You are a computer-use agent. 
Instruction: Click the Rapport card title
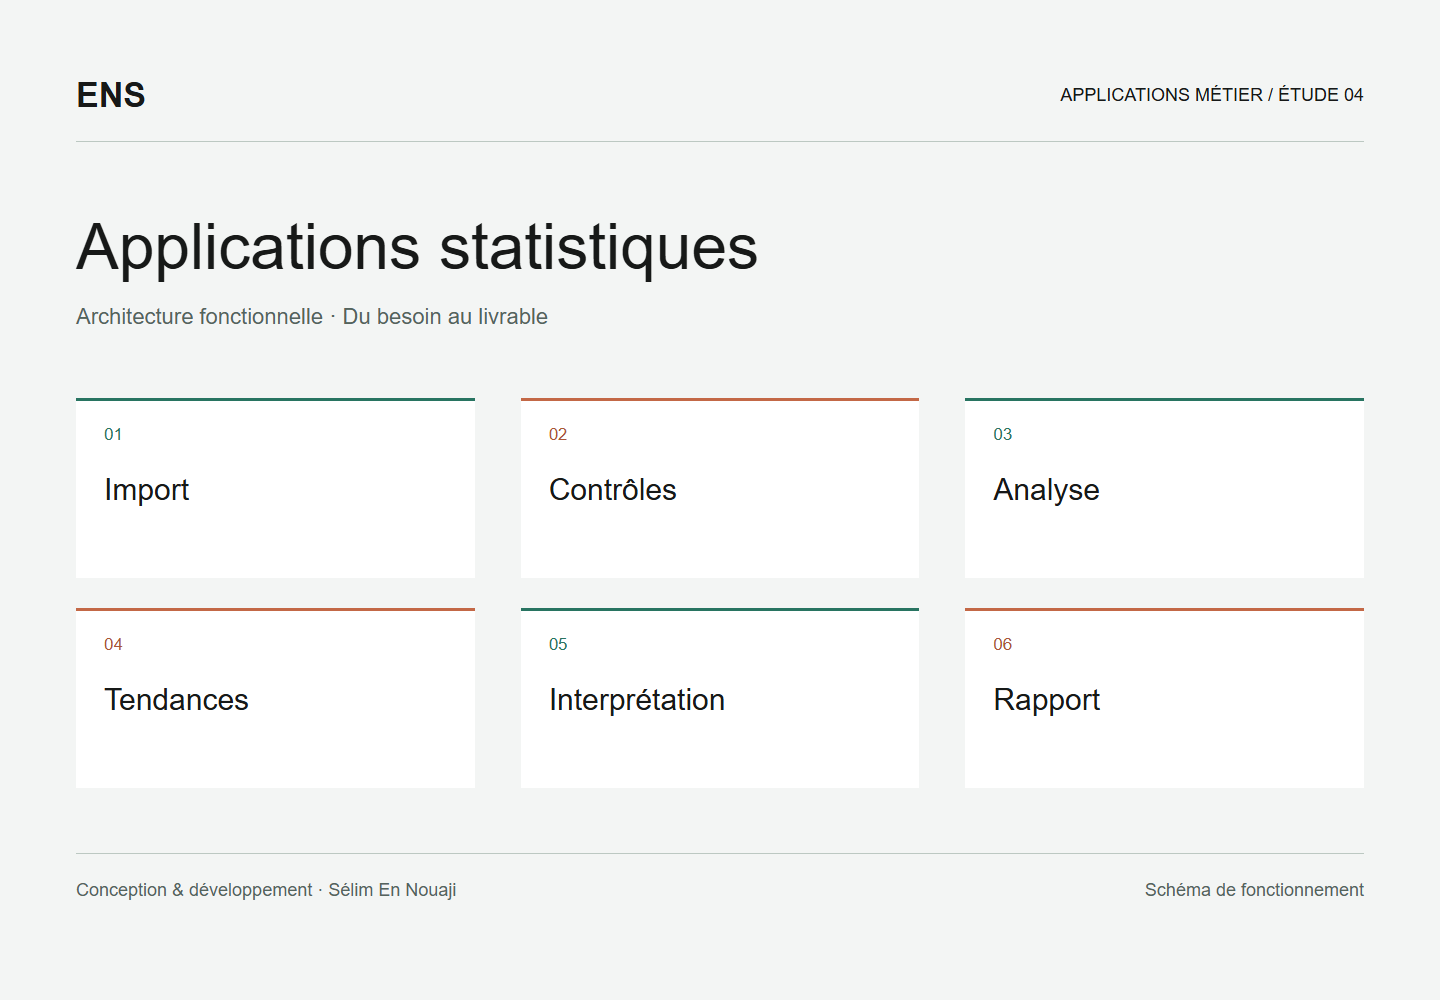pyautogui.click(x=1046, y=700)
